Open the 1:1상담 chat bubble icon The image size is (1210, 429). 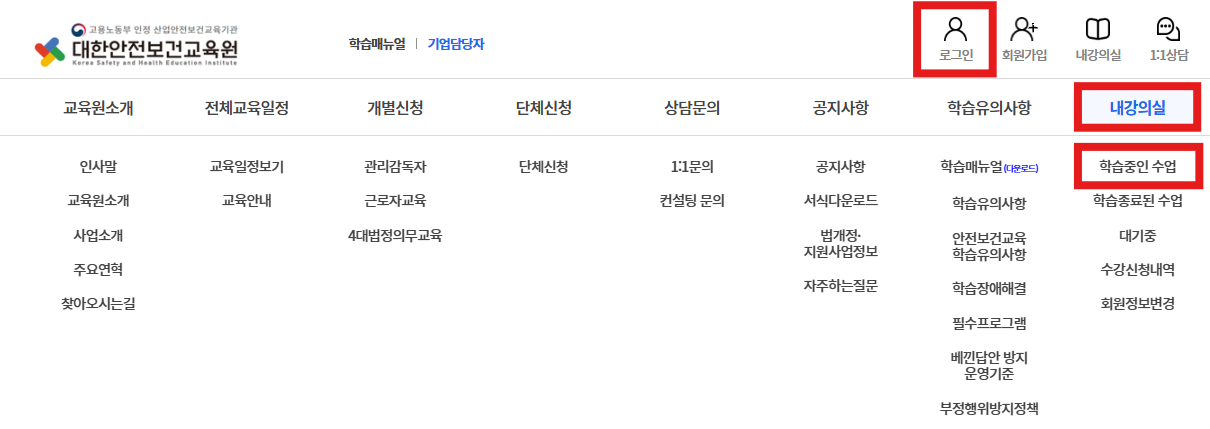tap(1168, 29)
